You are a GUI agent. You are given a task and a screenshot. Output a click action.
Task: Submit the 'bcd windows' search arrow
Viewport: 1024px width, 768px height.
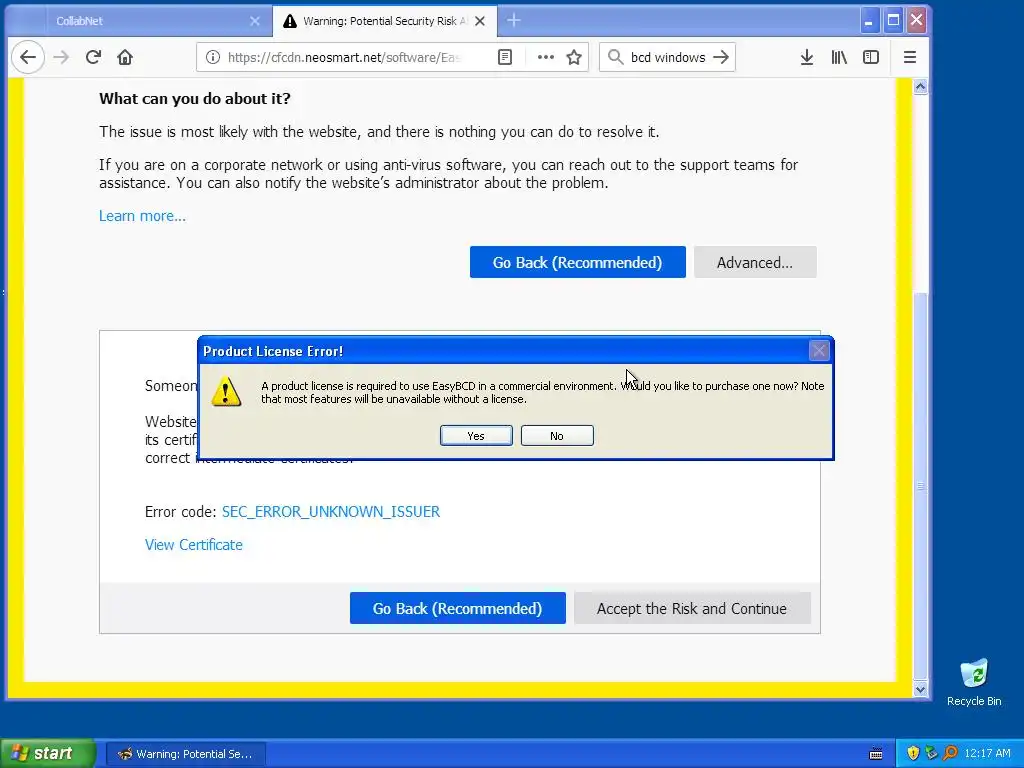coord(721,57)
